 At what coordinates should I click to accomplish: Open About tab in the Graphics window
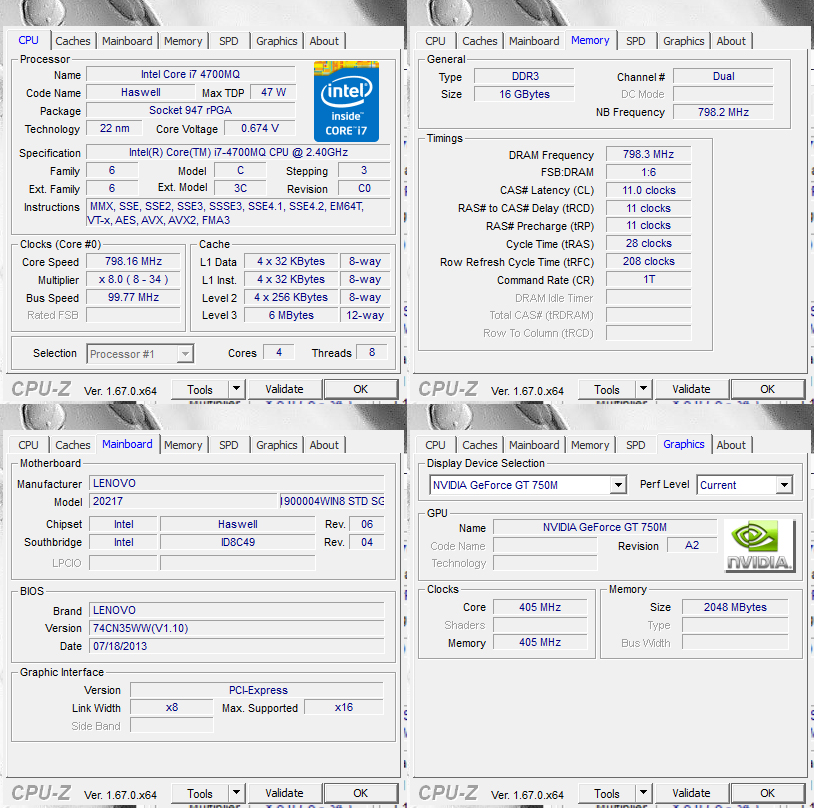click(731, 445)
